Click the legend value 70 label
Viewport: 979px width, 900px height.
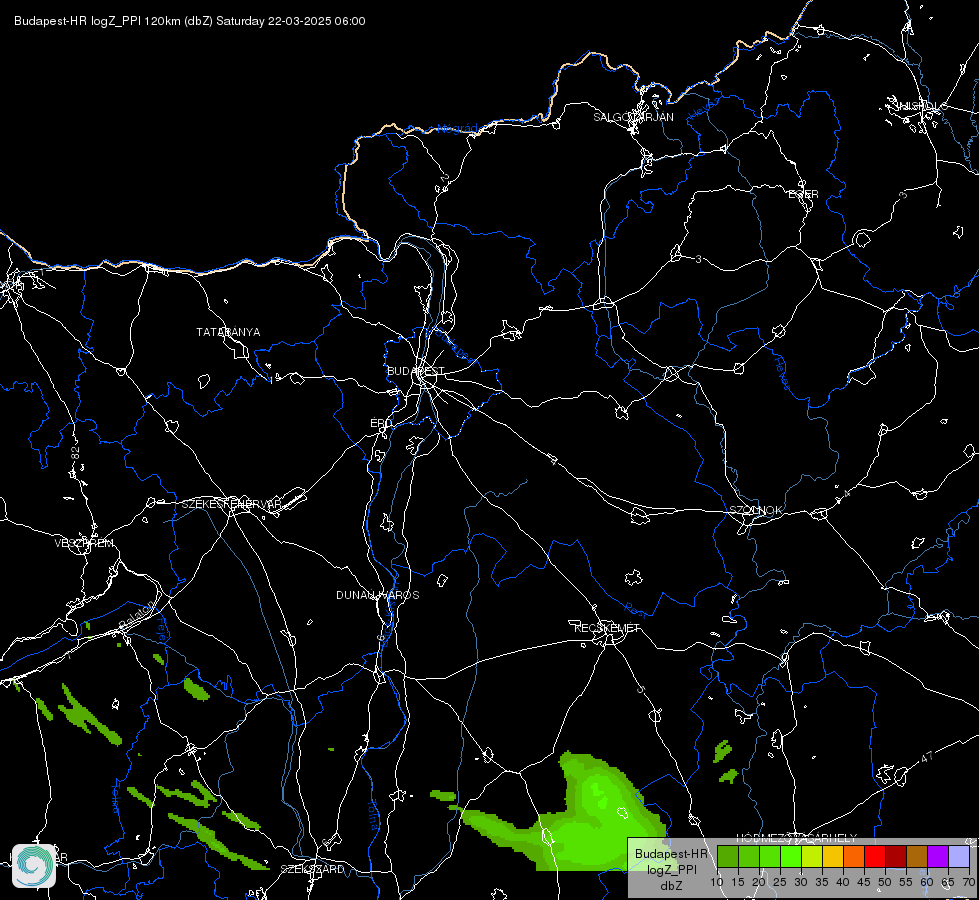click(x=968, y=883)
